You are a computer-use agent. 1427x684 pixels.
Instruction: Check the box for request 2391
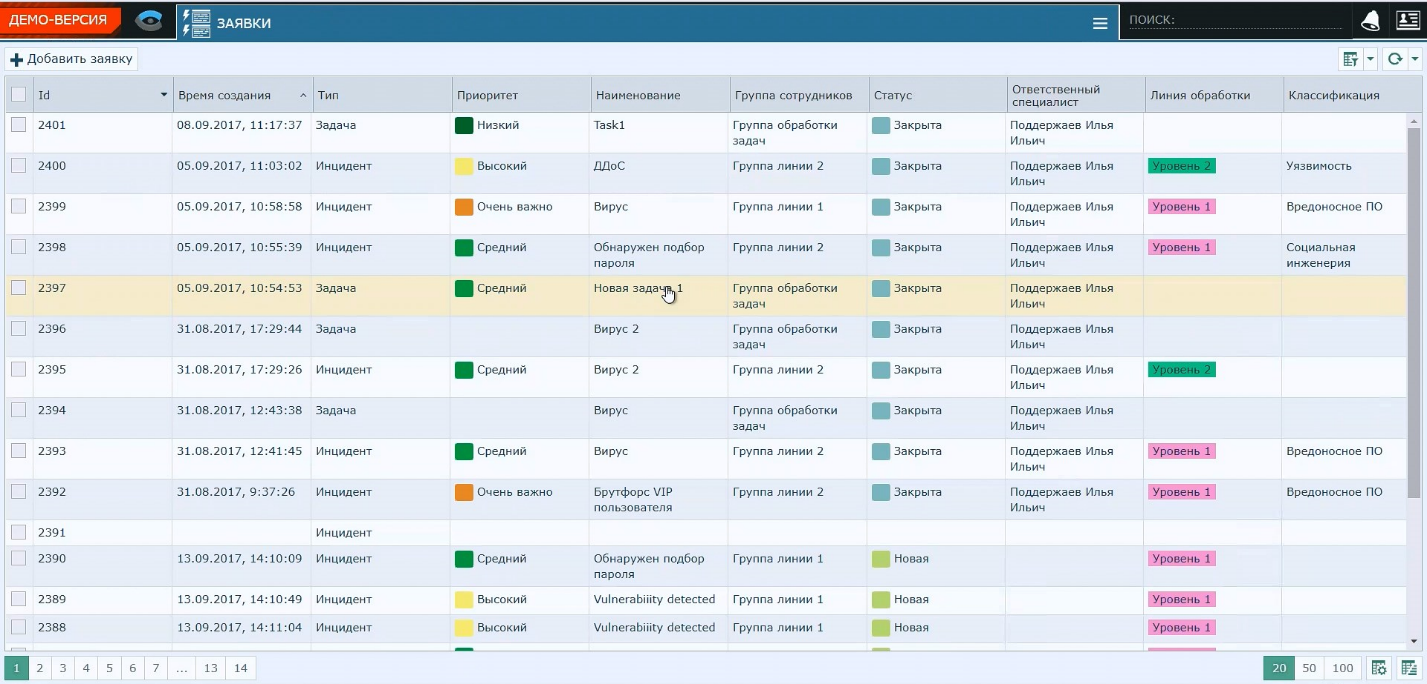coord(19,532)
